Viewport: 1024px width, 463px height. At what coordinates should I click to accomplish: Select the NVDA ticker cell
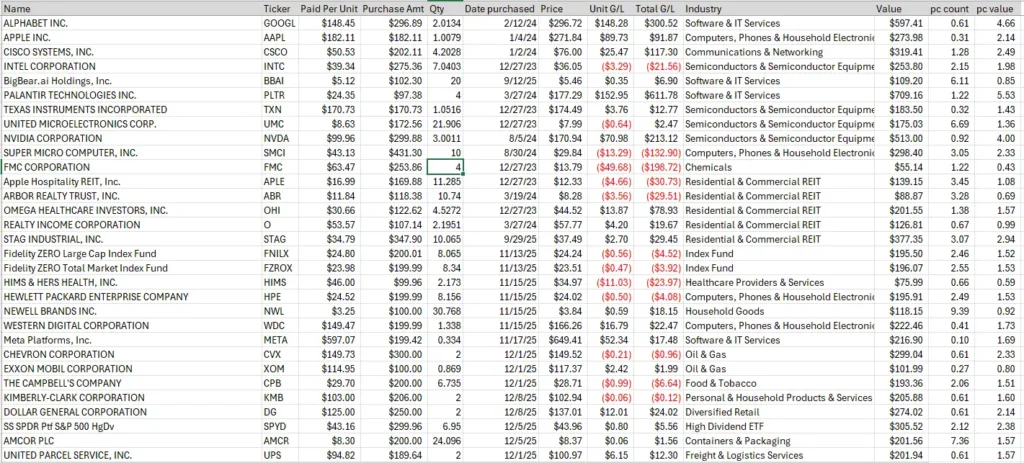[x=278, y=138]
